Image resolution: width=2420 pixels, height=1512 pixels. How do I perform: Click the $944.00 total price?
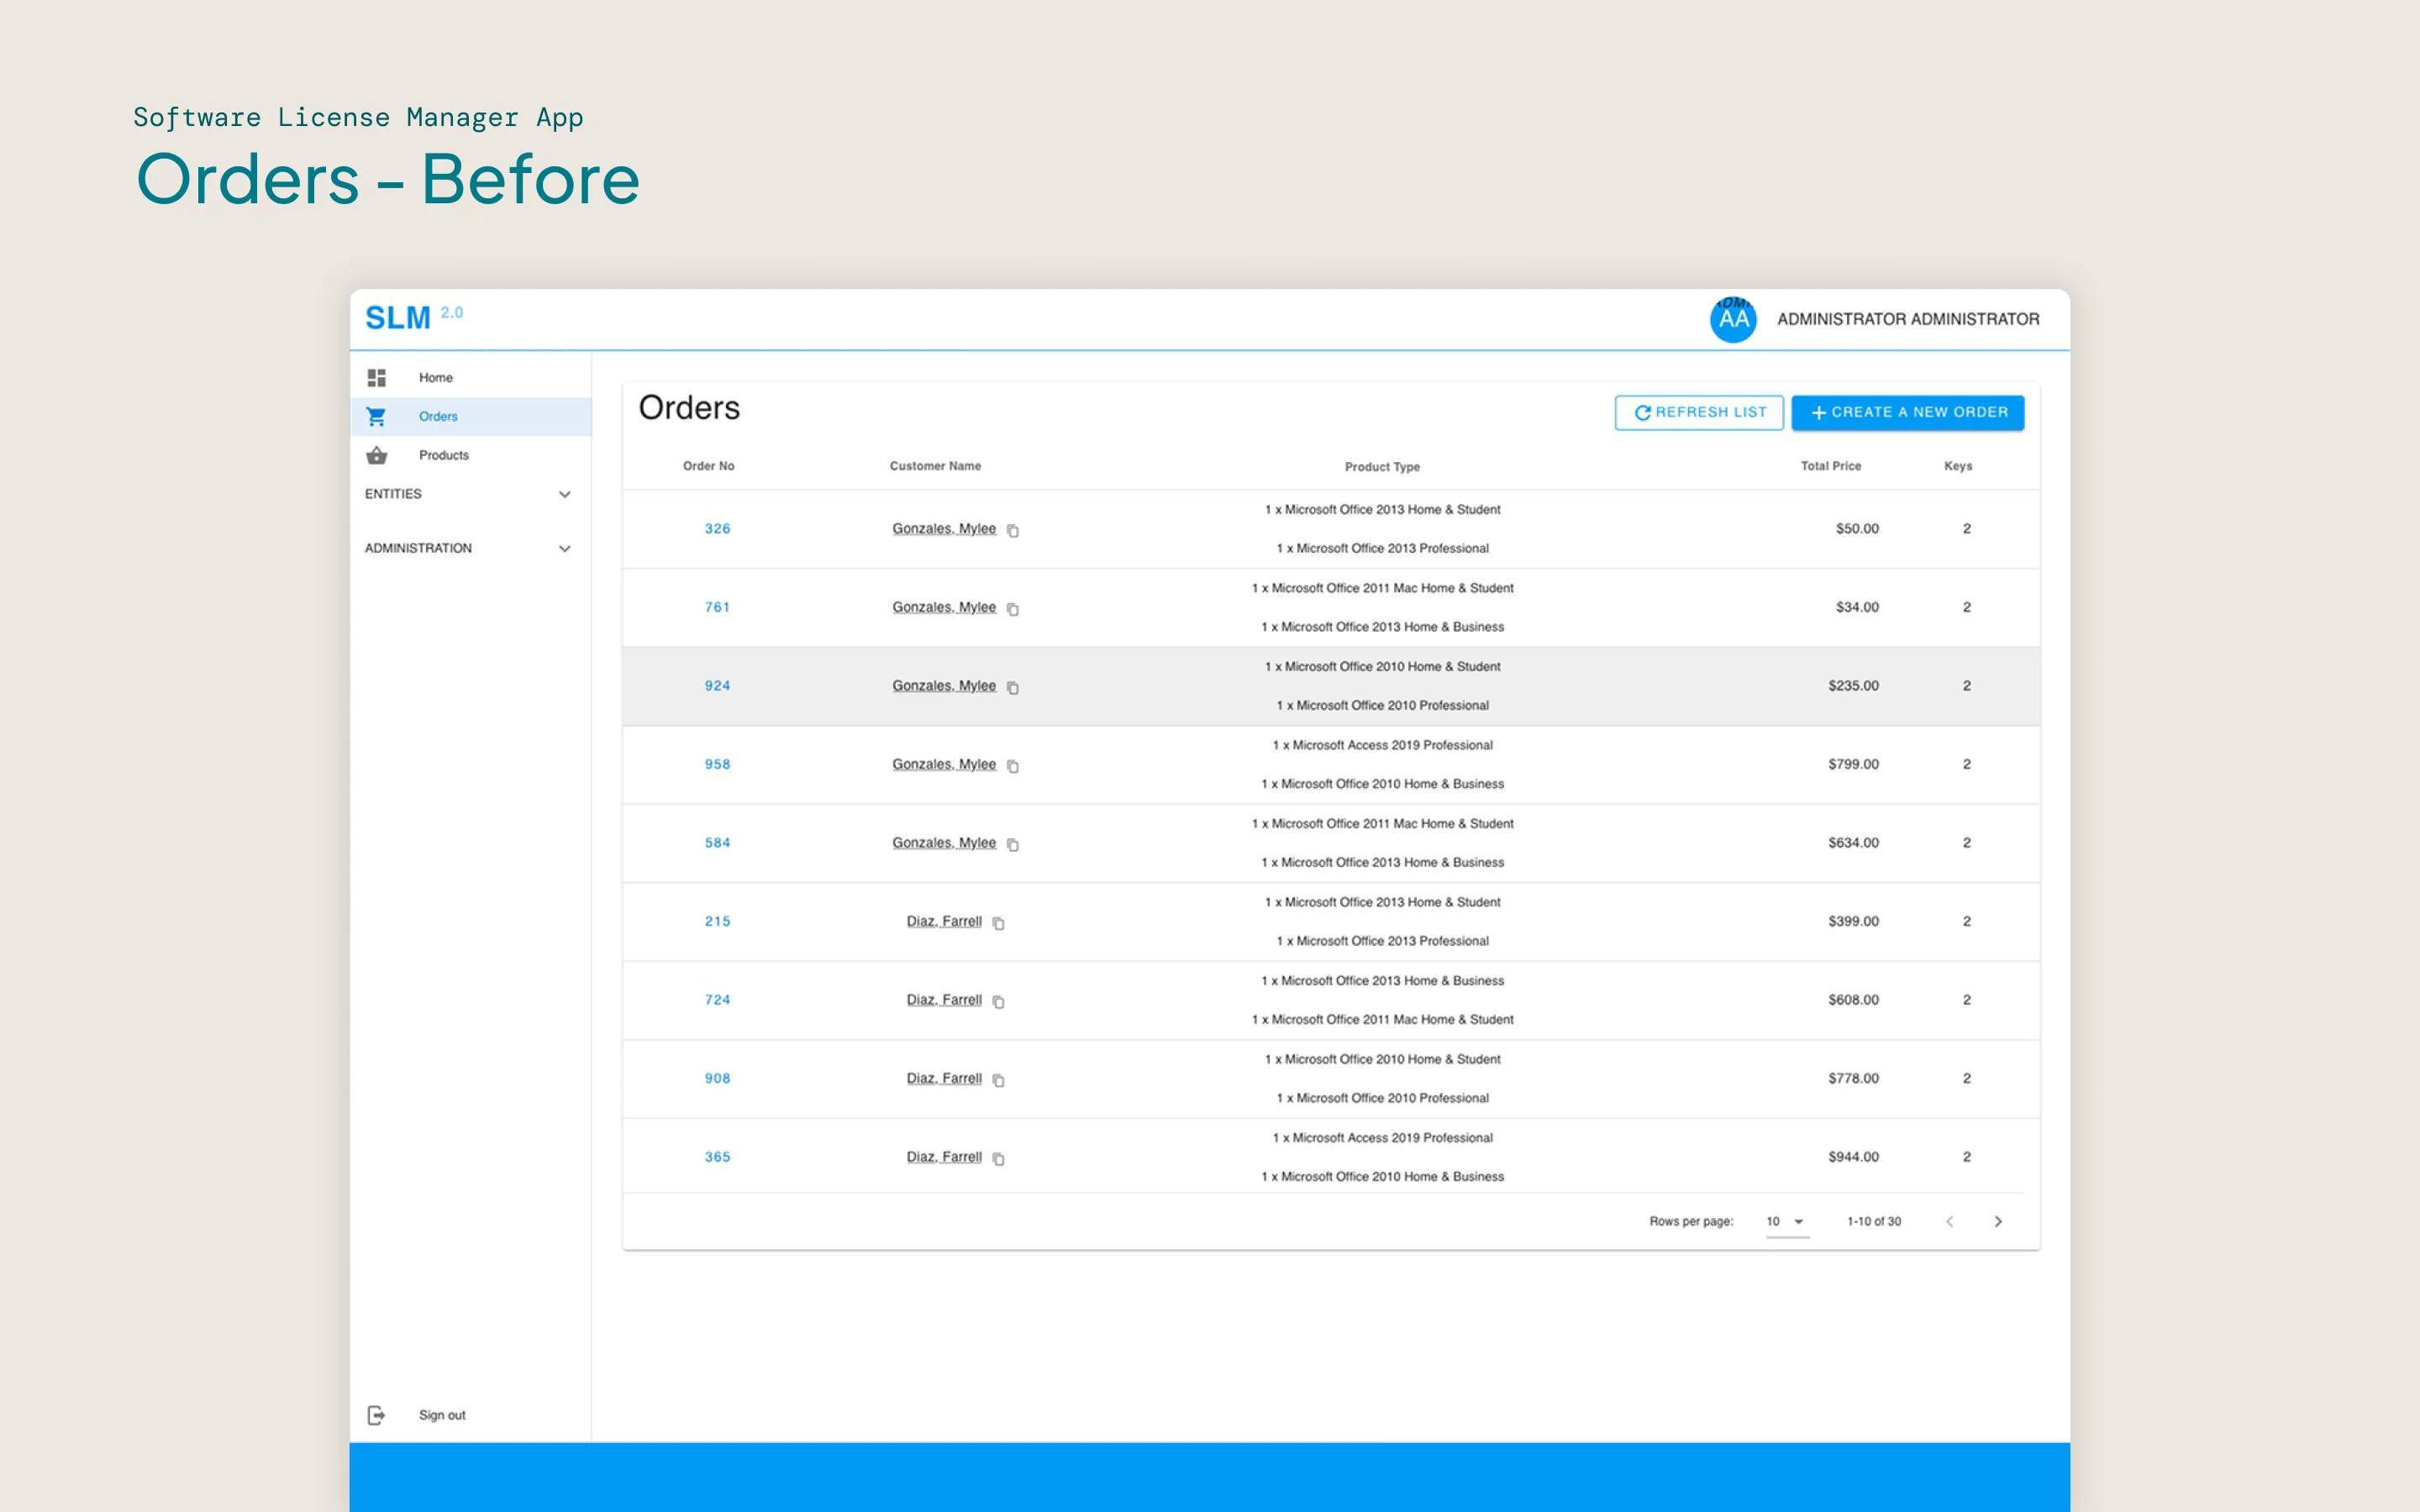[1853, 1156]
